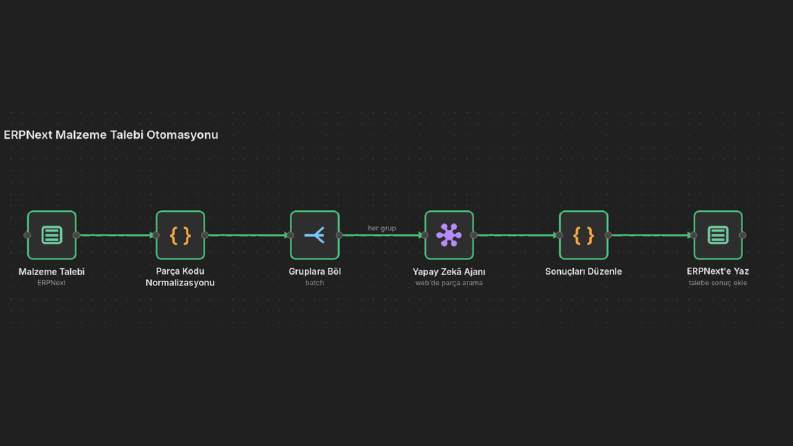The width and height of the screenshot is (793, 446).
Task: Click the 'web'de parça arama' subtitle
Action: (x=449, y=283)
